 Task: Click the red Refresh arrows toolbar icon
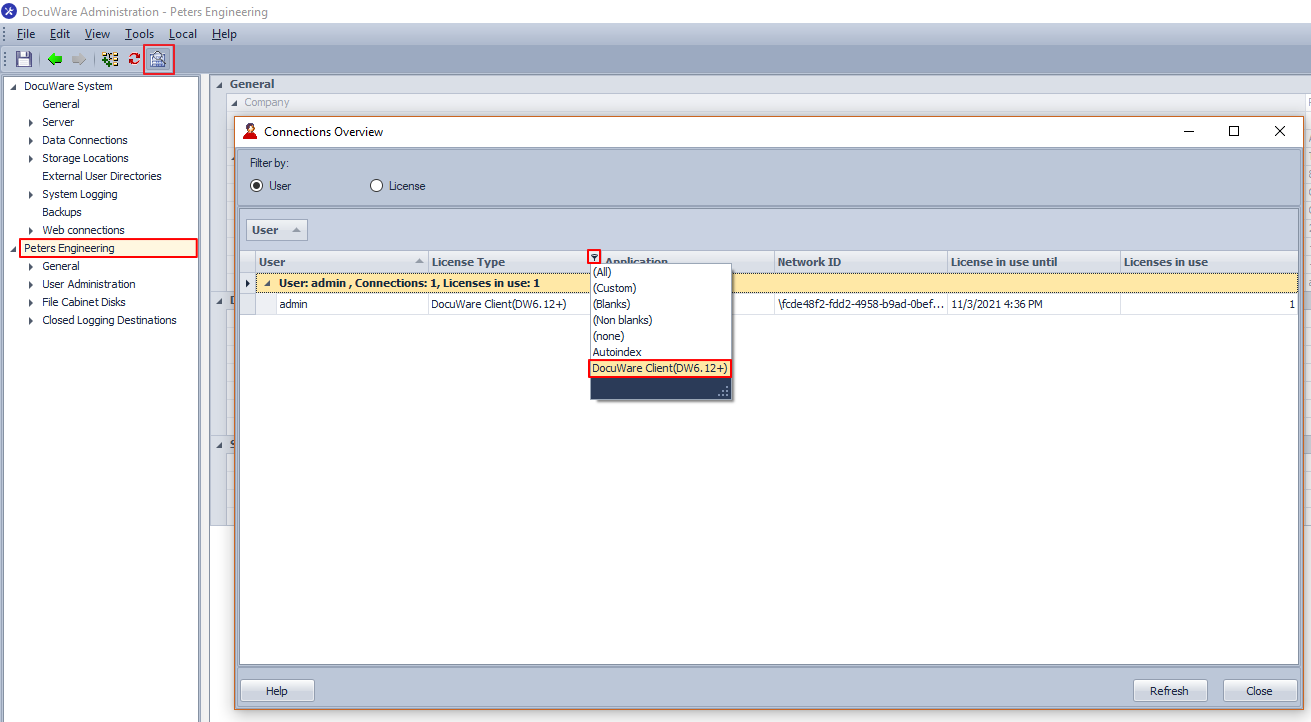[x=134, y=59]
